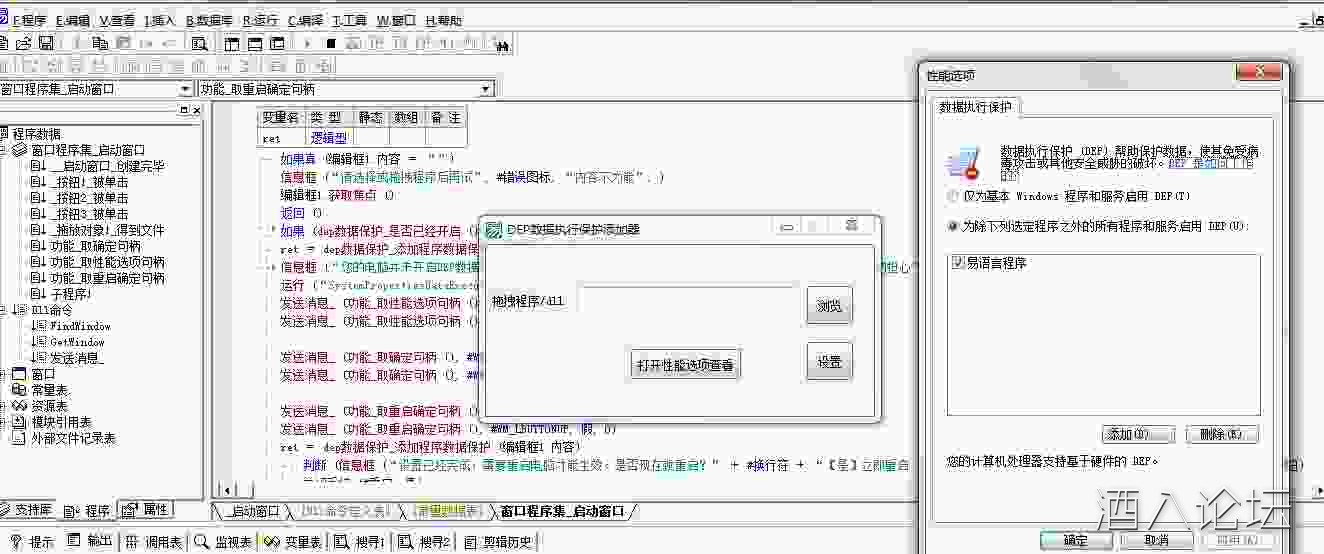This screenshot has width=1324, height=554.
Task: Open the 监视表 watch panel at the bottom
Action: [x=222, y=542]
